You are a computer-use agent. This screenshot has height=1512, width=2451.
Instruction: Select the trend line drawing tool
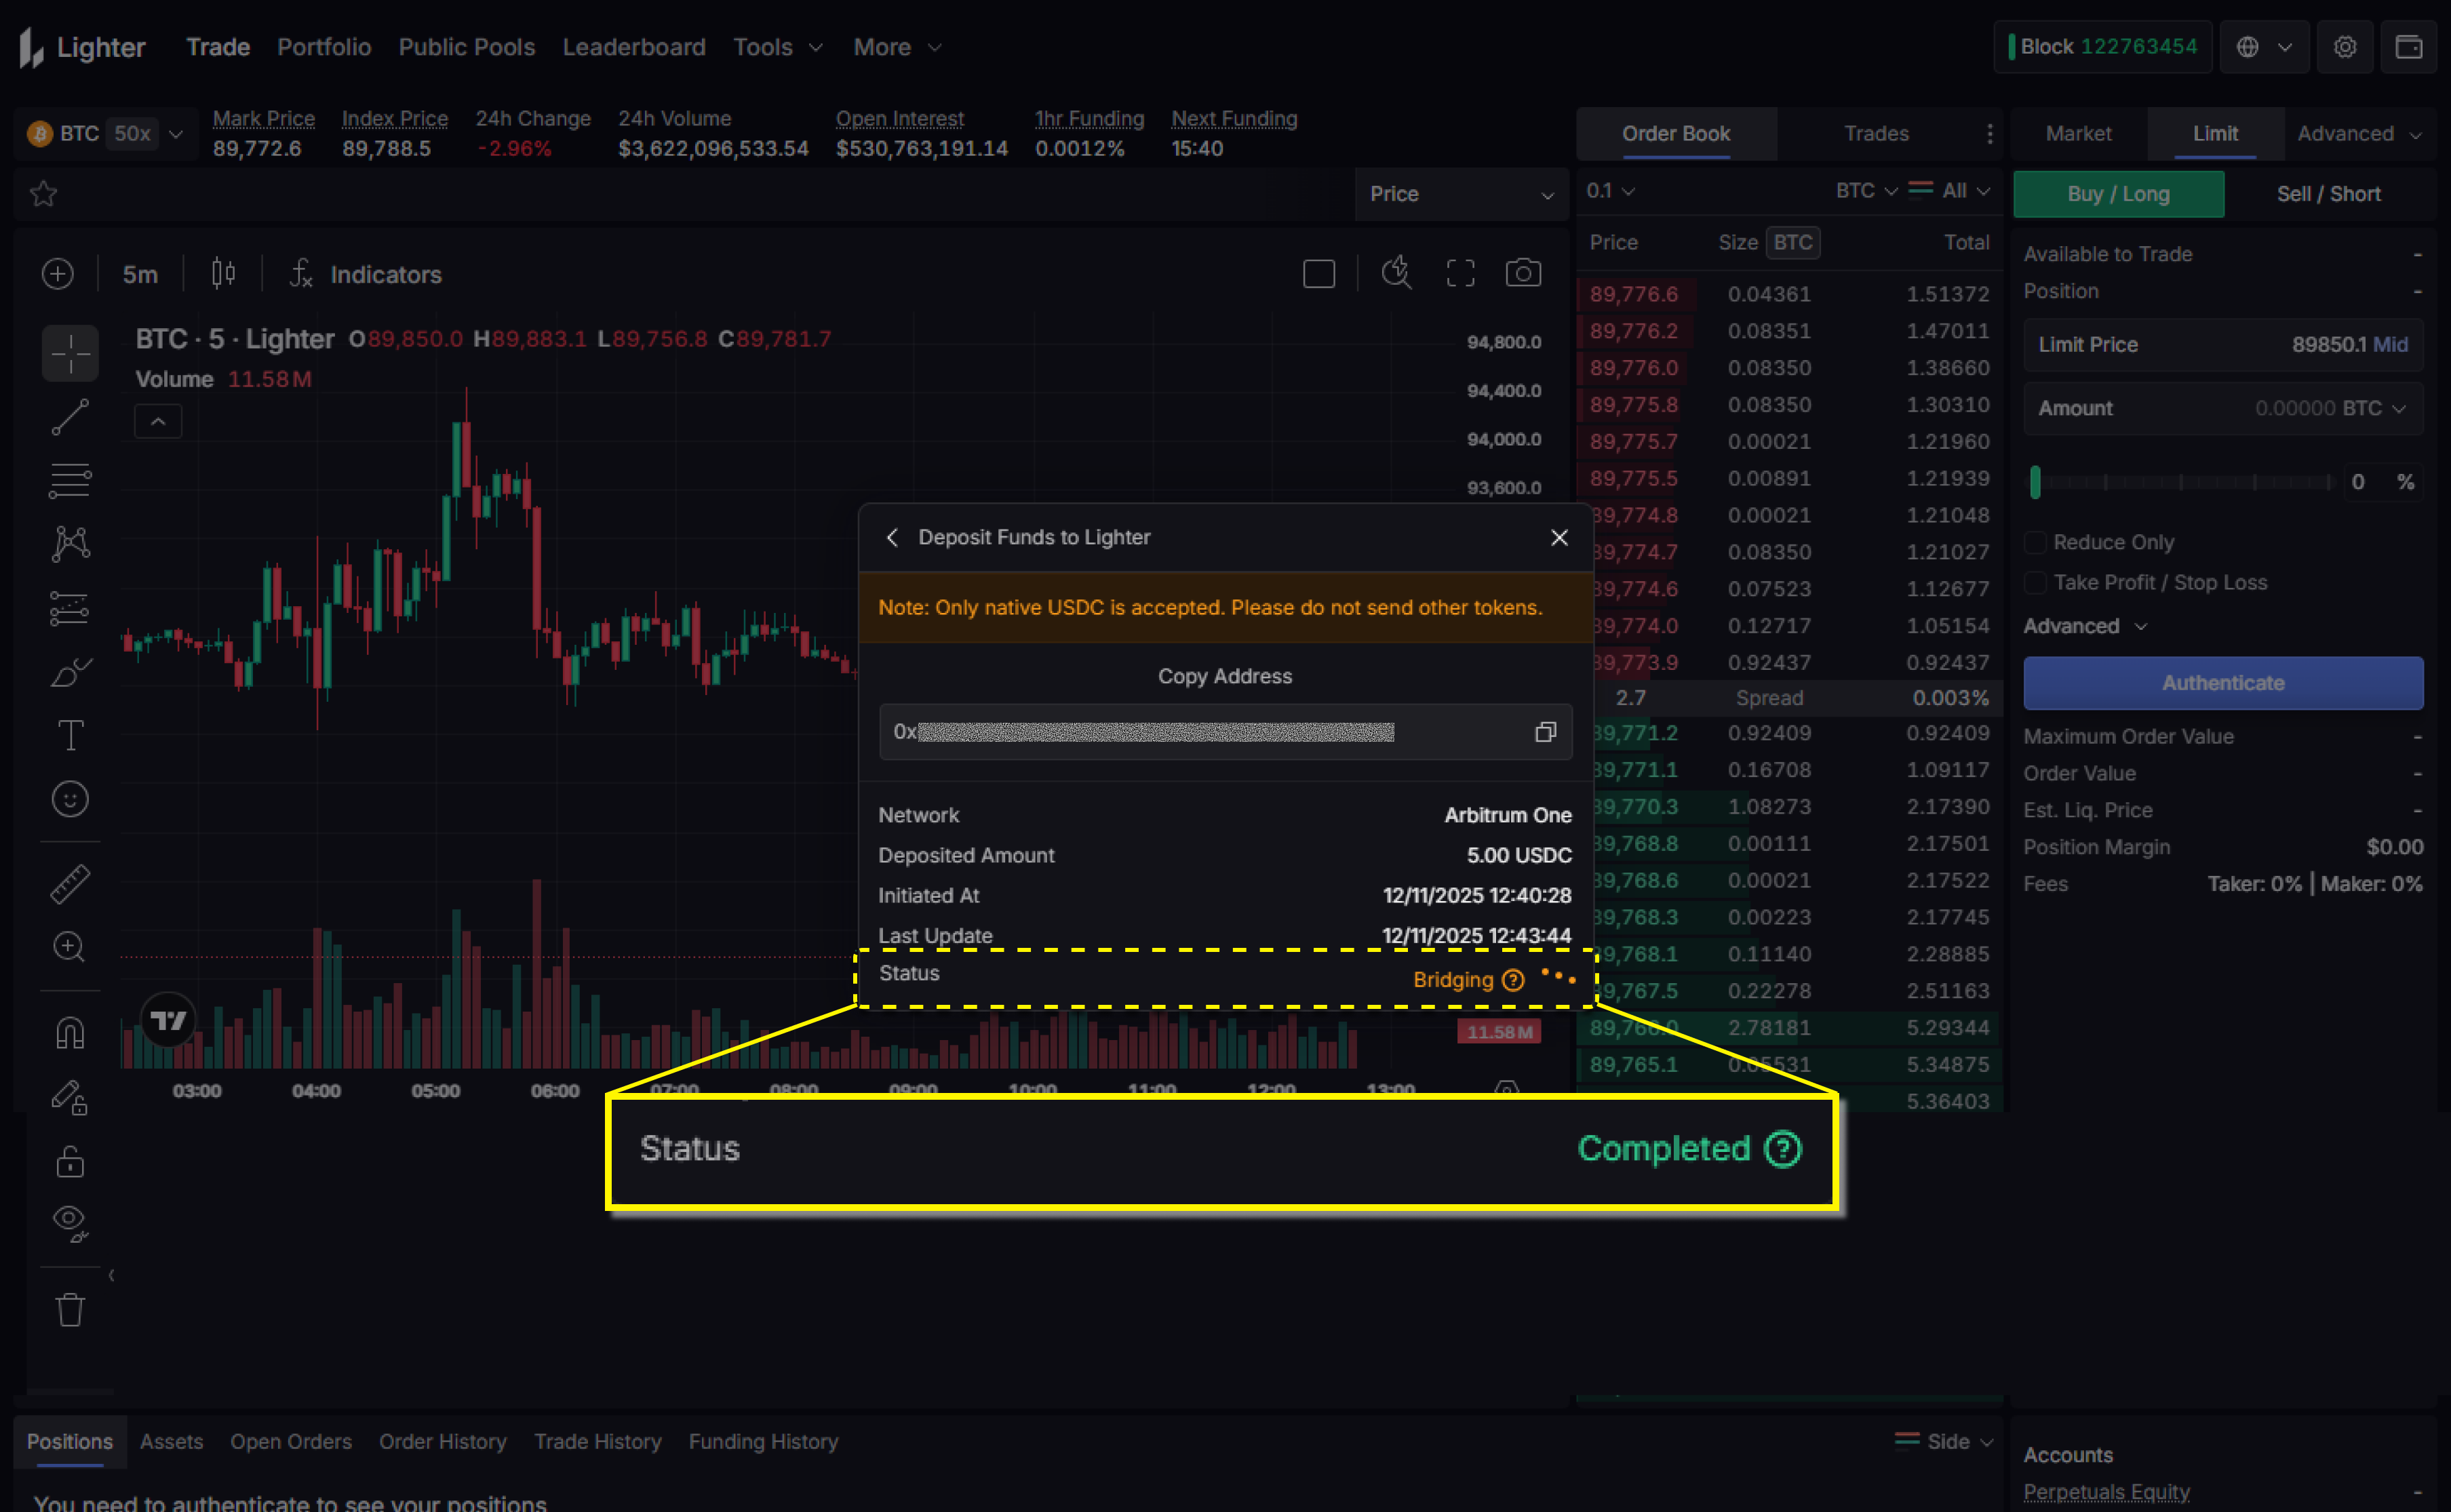70,417
